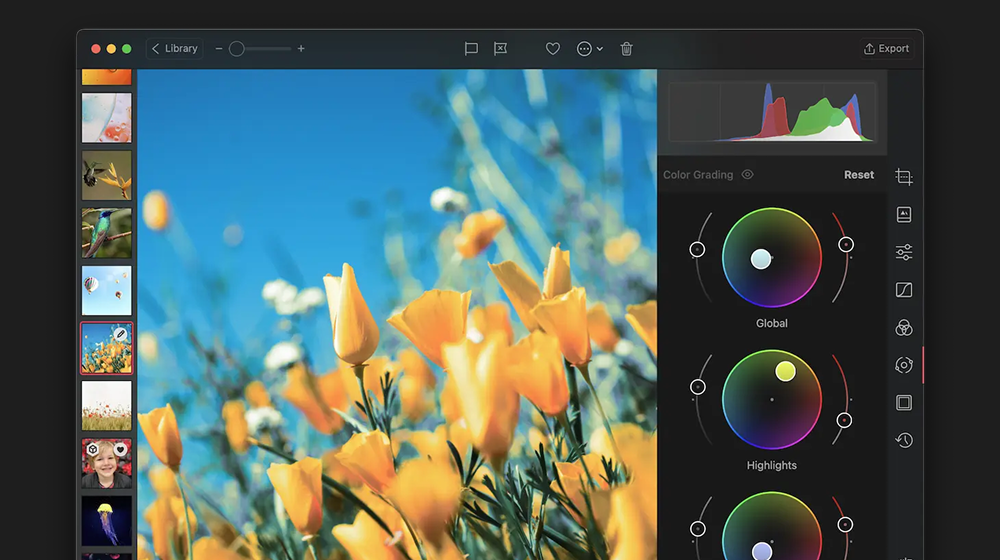Click bottom wheel's left arc slider knob
The height and width of the screenshot is (560, 1000).
click(698, 528)
